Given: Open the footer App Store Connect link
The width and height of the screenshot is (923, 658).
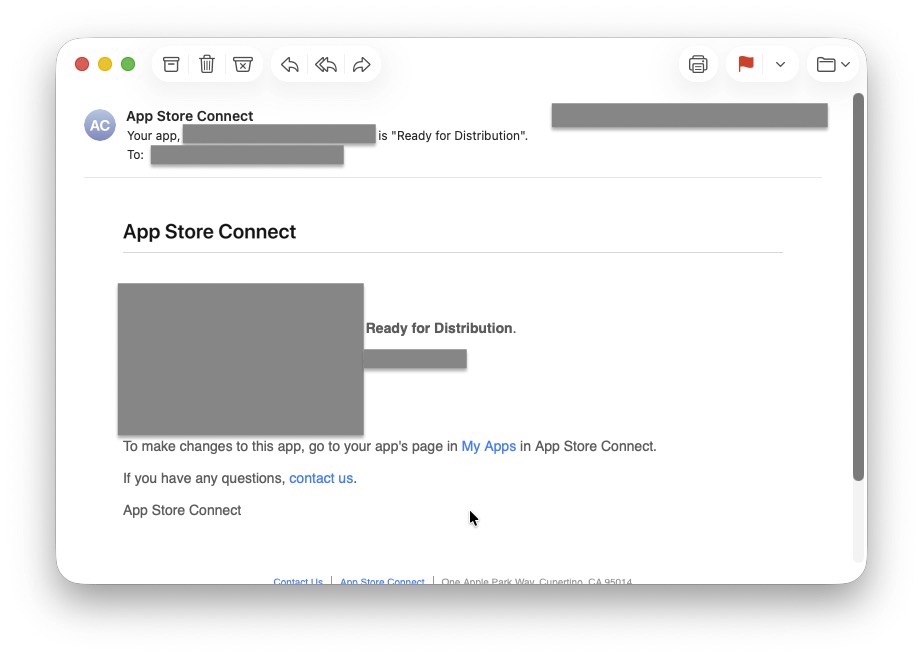Looking at the screenshot, I should [382, 581].
